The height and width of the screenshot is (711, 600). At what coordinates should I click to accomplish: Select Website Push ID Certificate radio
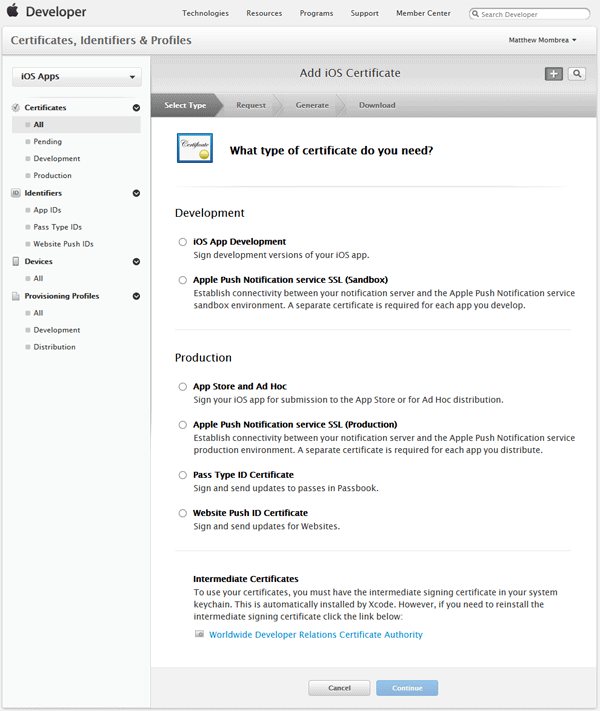coord(182,513)
